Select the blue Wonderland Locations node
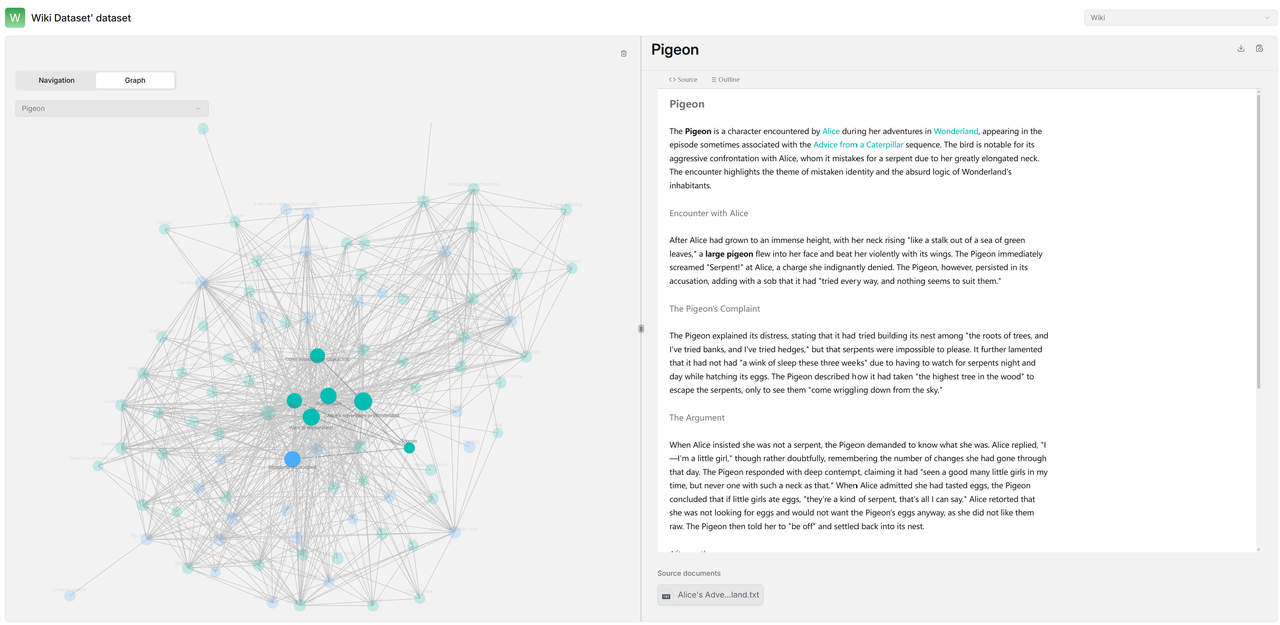This screenshot has width=1280, height=625. pos(292,459)
